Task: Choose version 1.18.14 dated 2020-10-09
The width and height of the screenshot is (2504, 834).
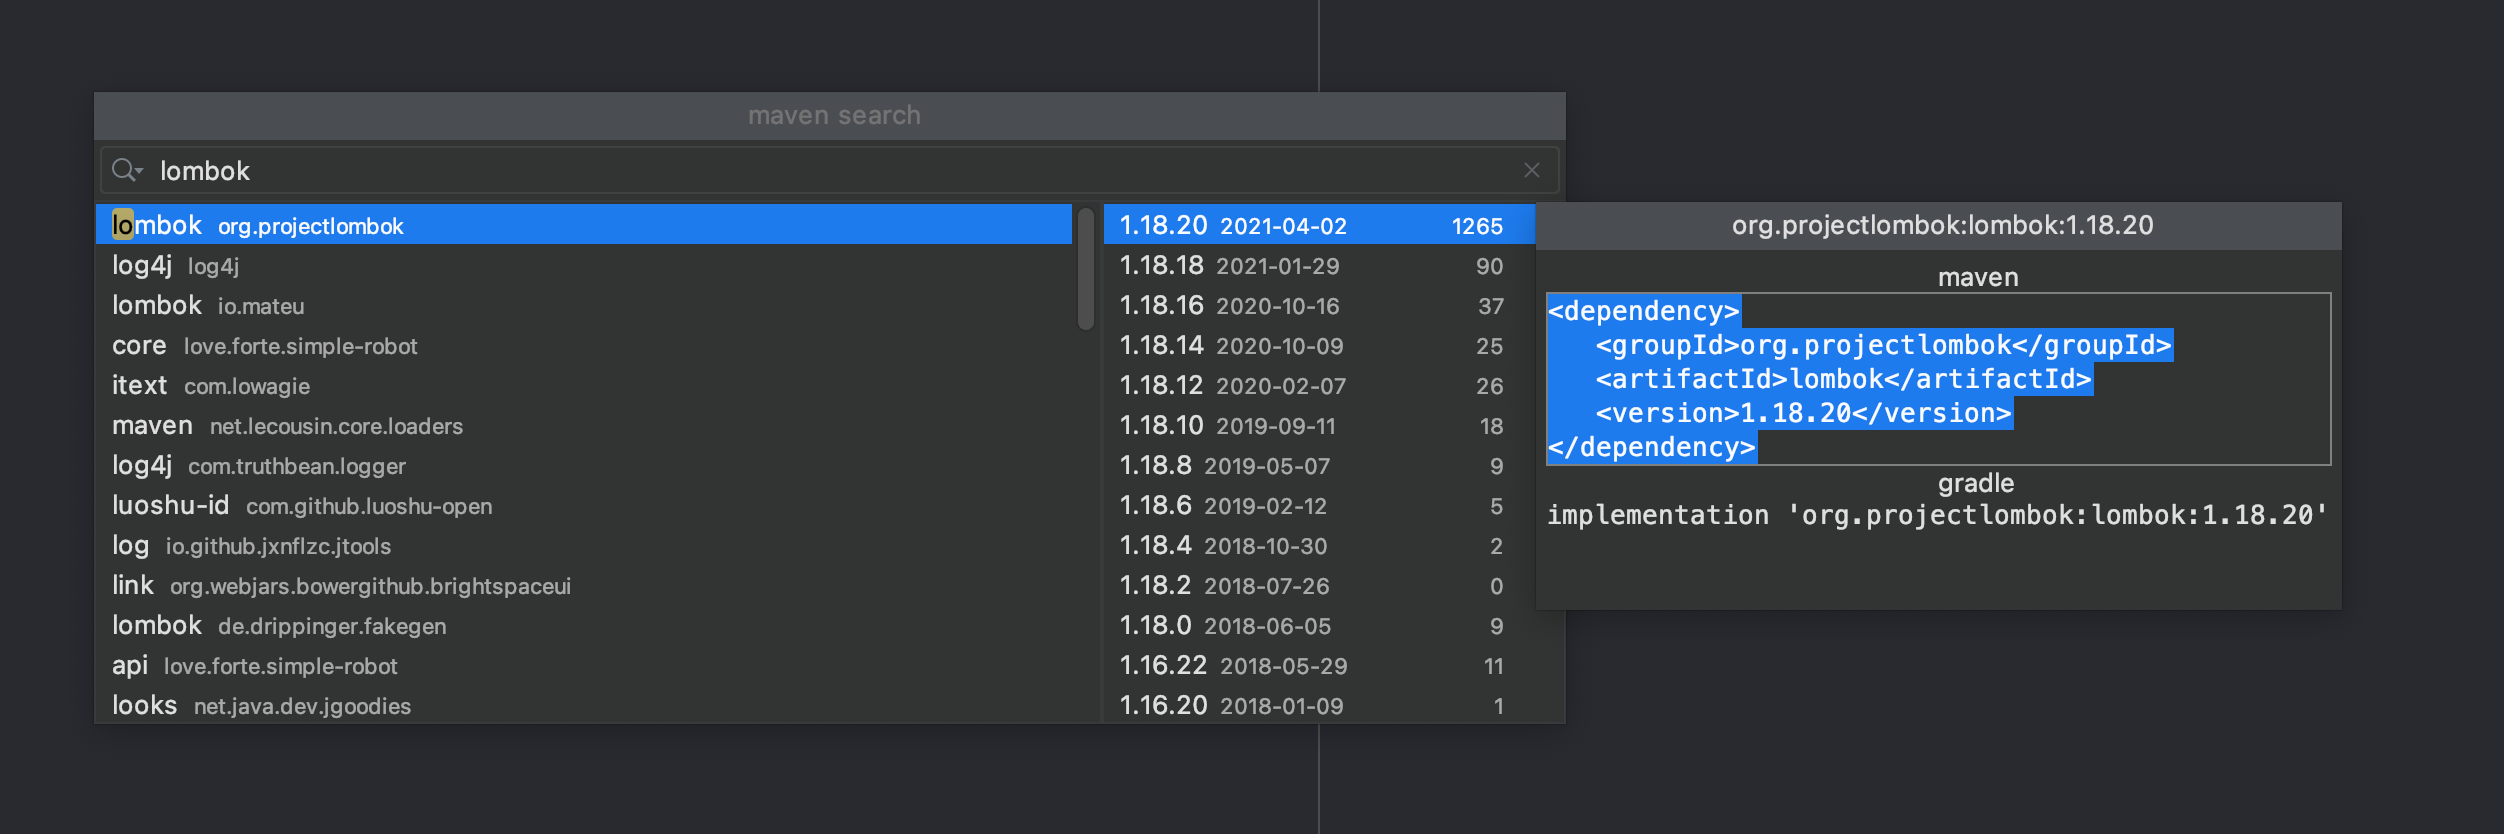Action: tap(1319, 345)
